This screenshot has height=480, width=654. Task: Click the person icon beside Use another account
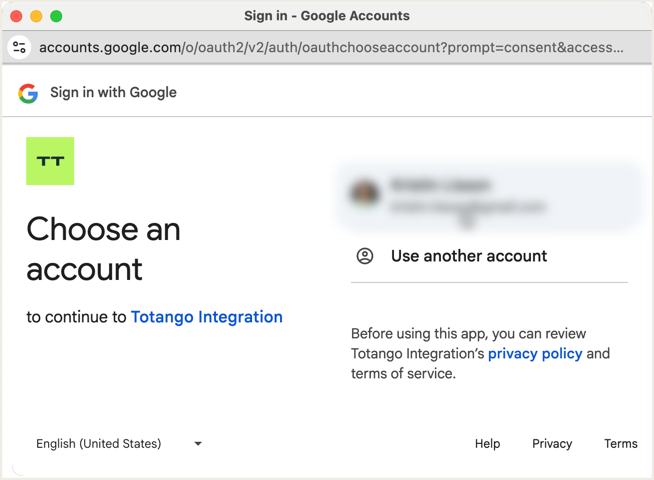tap(365, 256)
